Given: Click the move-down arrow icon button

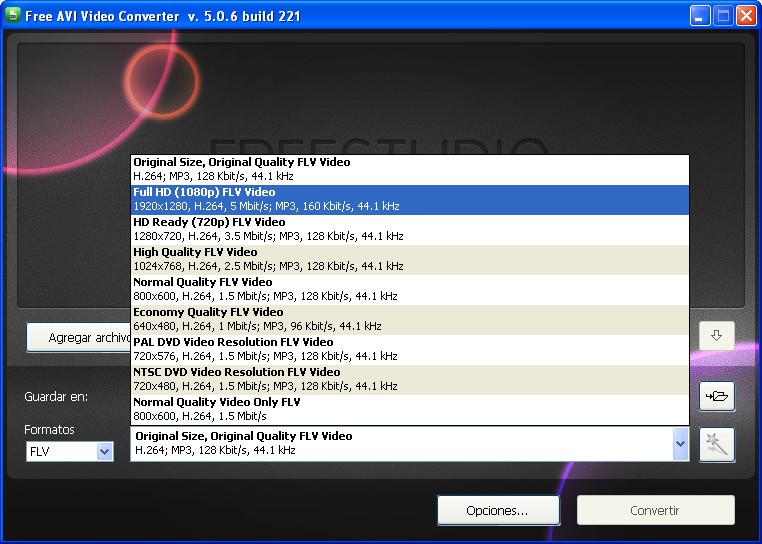Looking at the screenshot, I should coord(716,336).
